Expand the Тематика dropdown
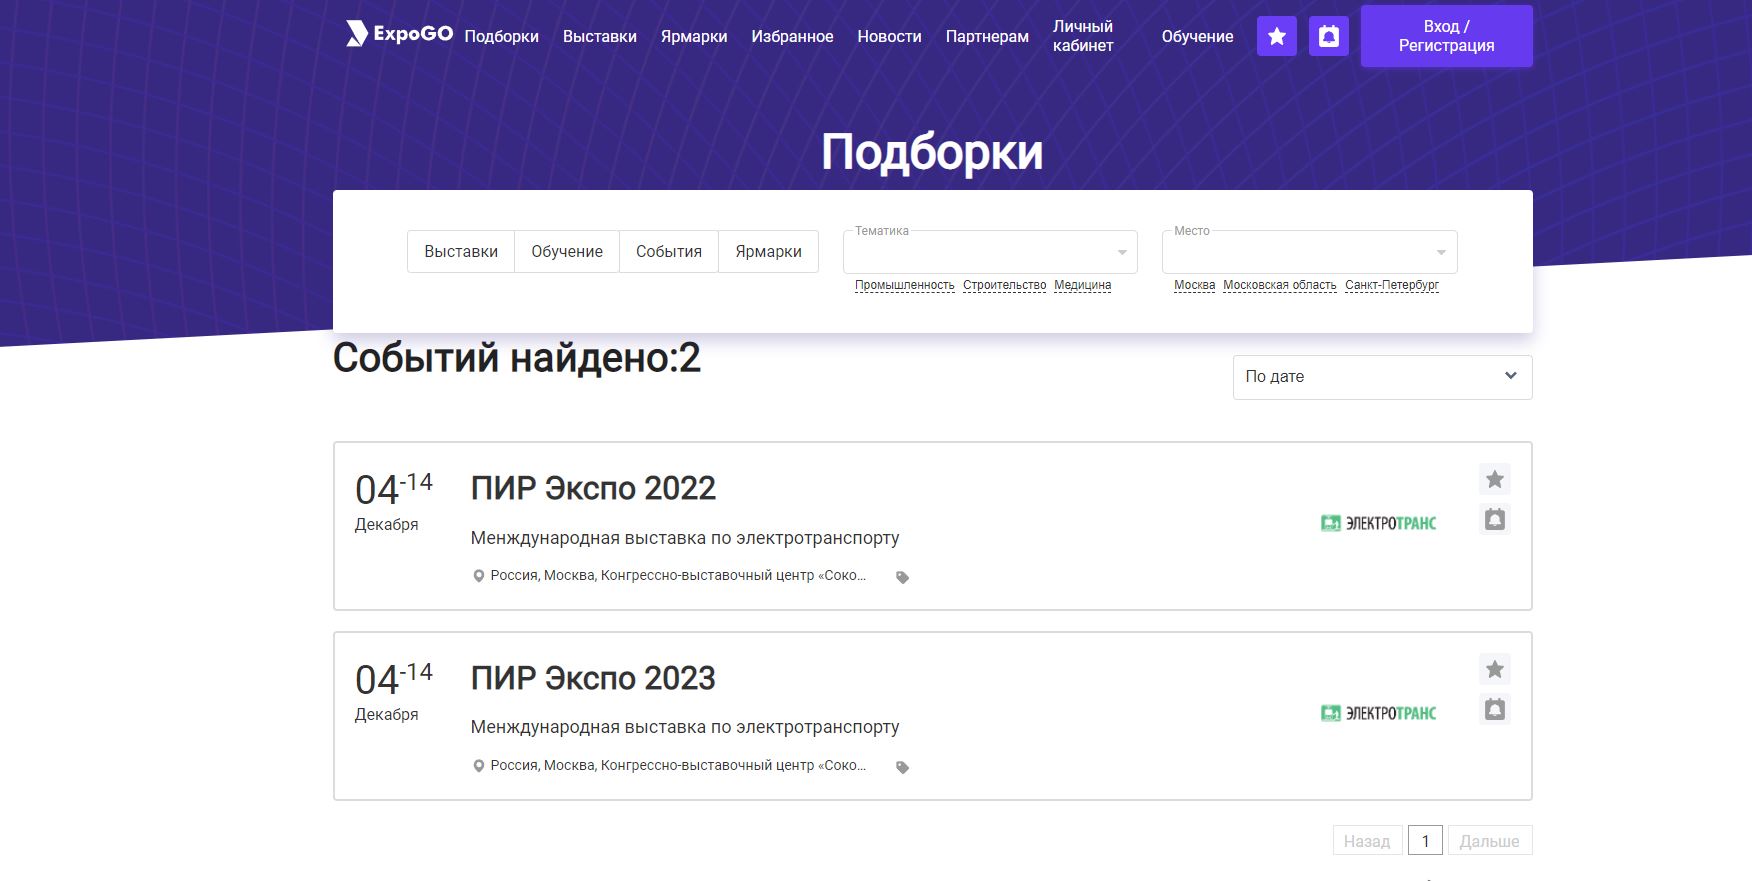This screenshot has height=881, width=1752. (990, 252)
